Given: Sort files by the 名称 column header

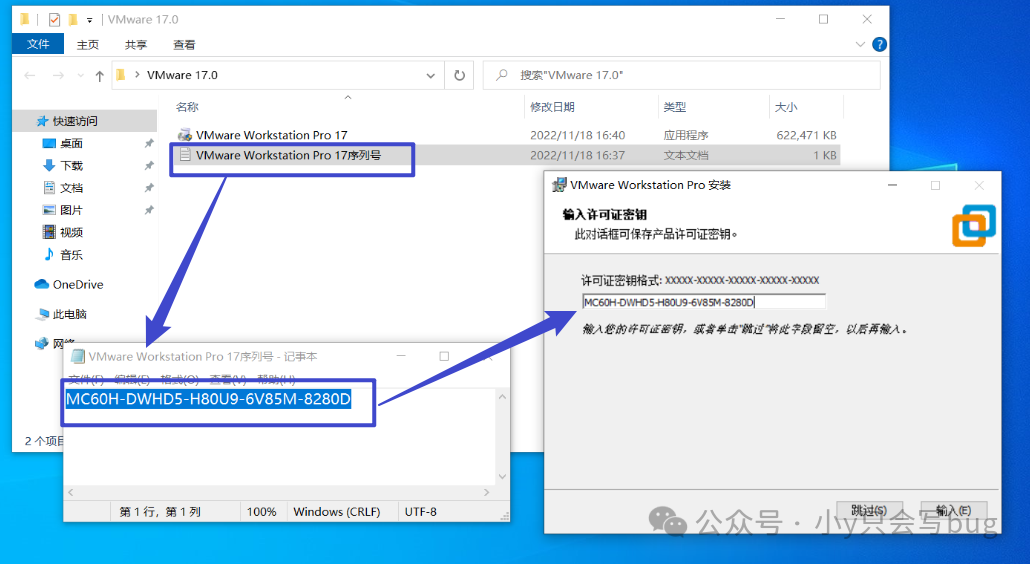Looking at the screenshot, I should (187, 107).
